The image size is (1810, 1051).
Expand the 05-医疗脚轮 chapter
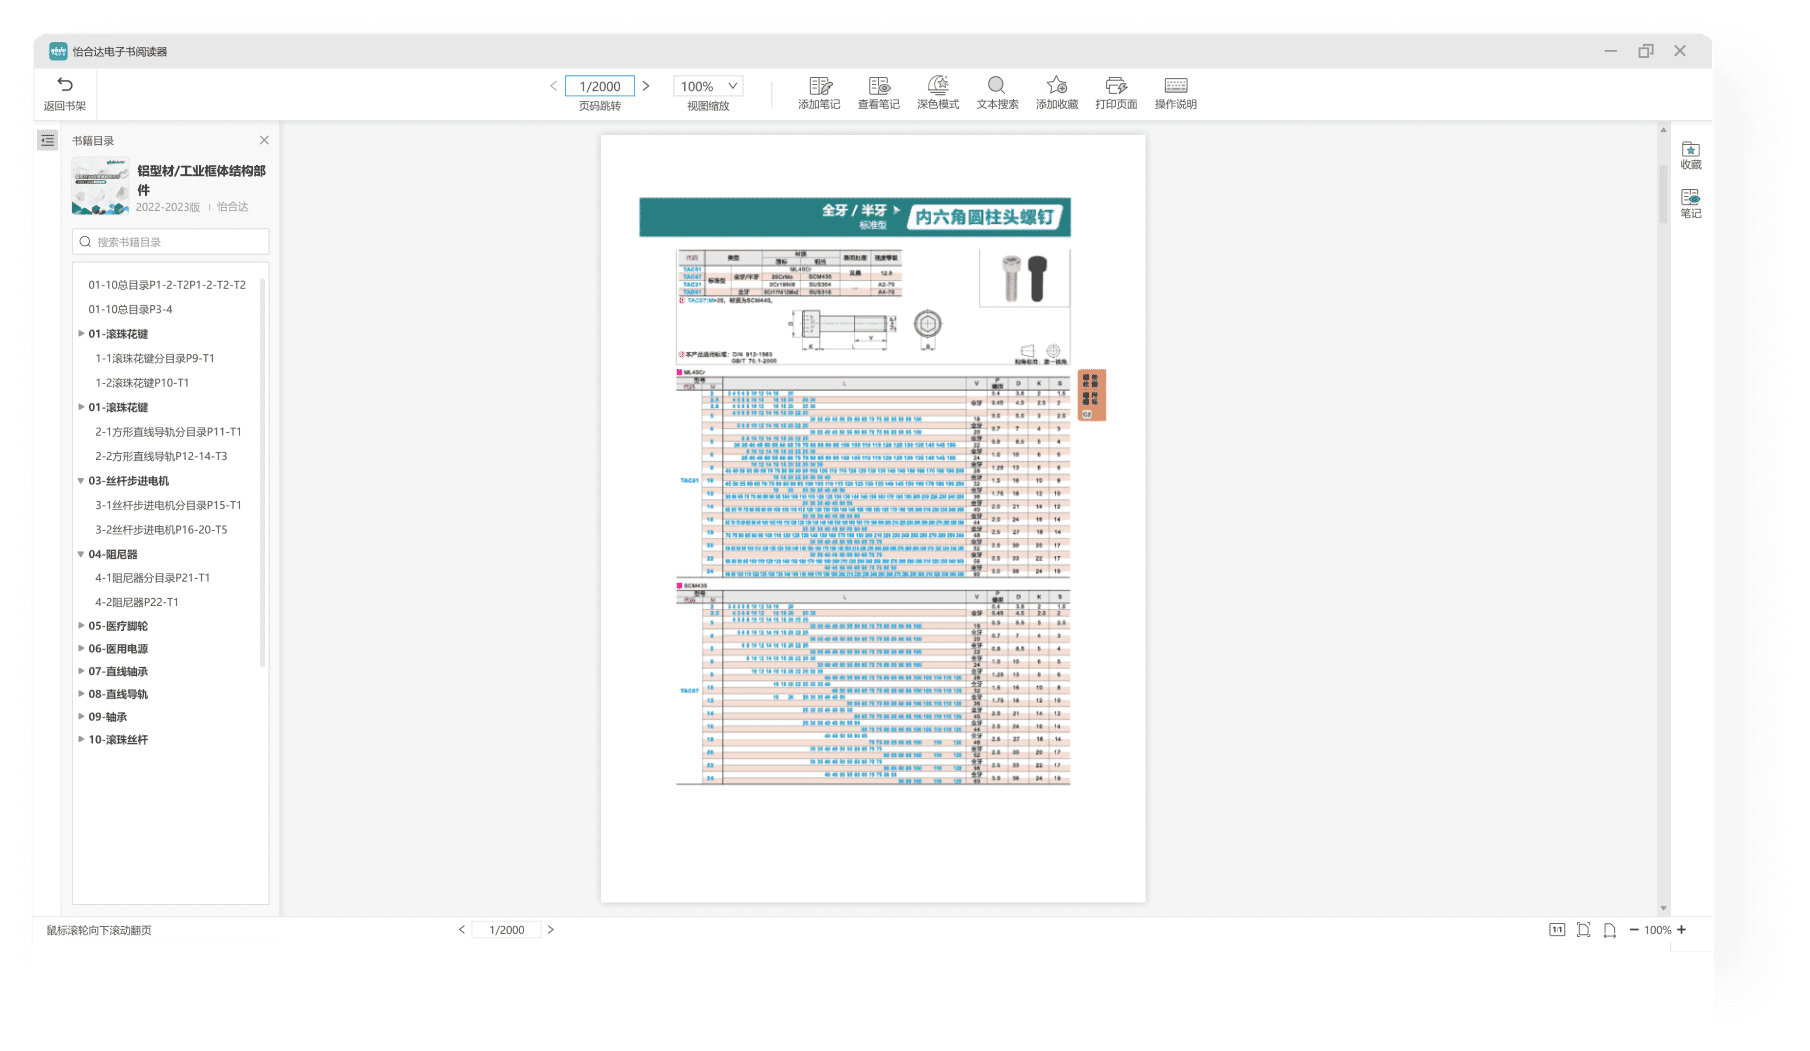tap(81, 626)
